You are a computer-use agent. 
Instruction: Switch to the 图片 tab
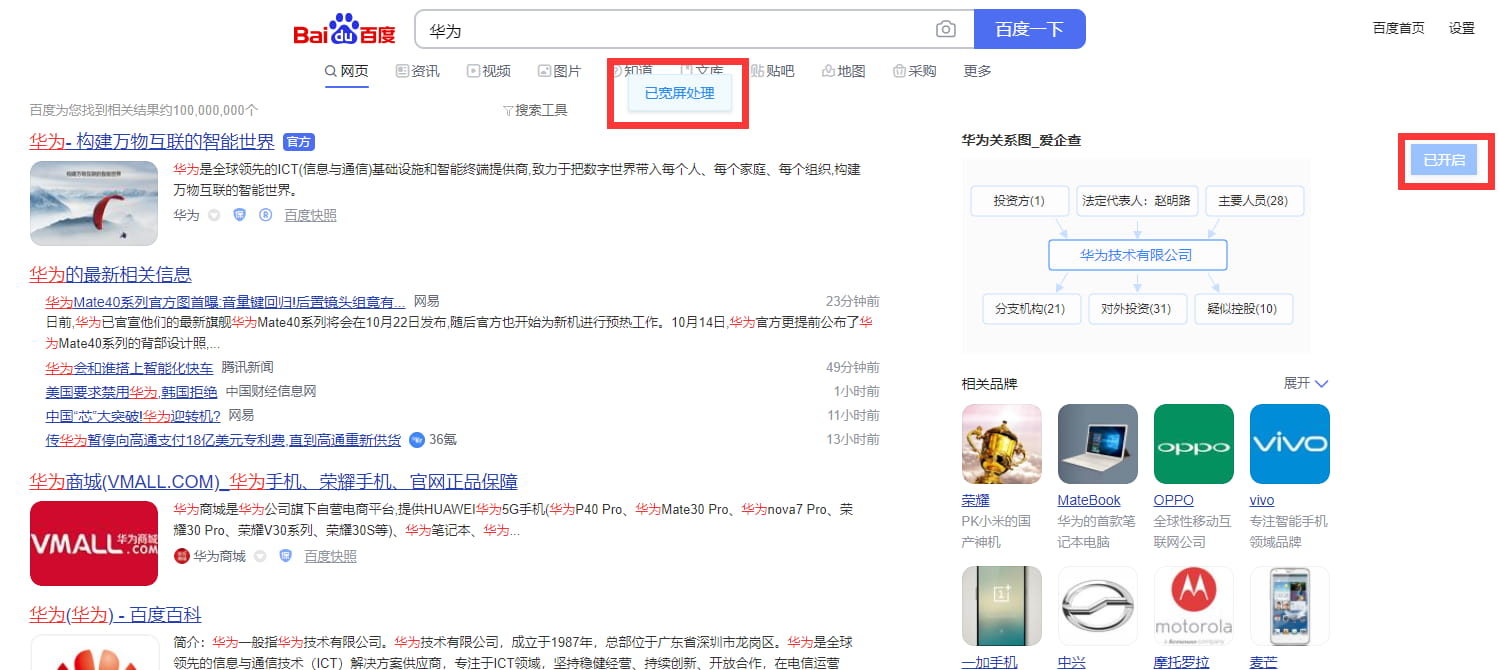point(559,71)
